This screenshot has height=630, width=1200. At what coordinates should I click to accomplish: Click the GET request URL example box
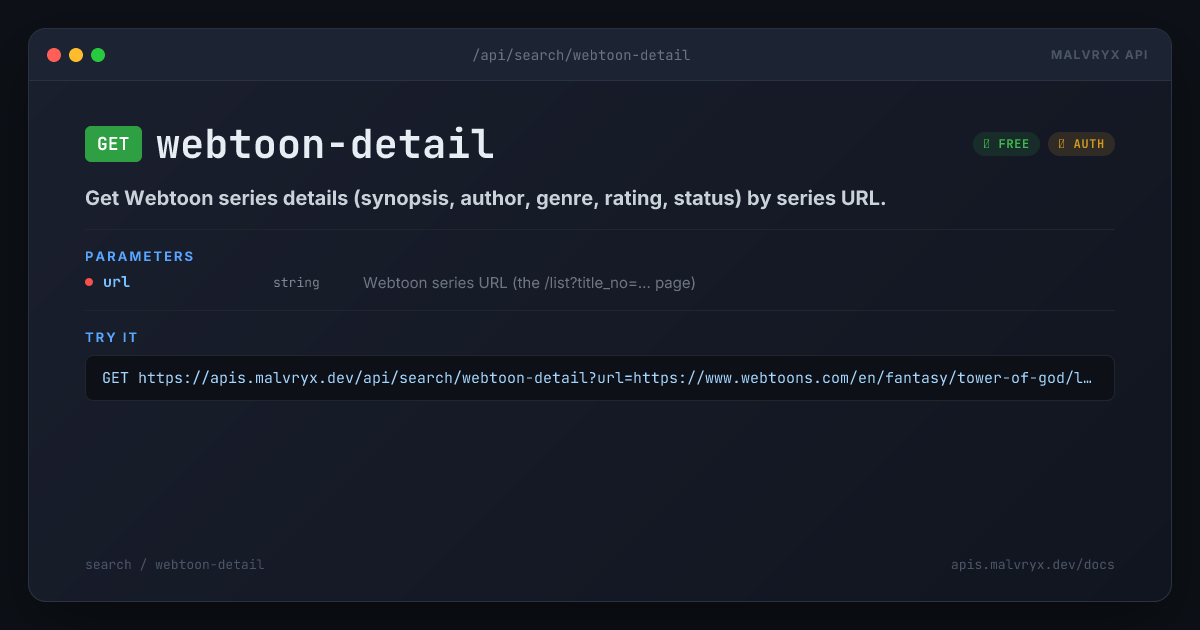(600, 378)
